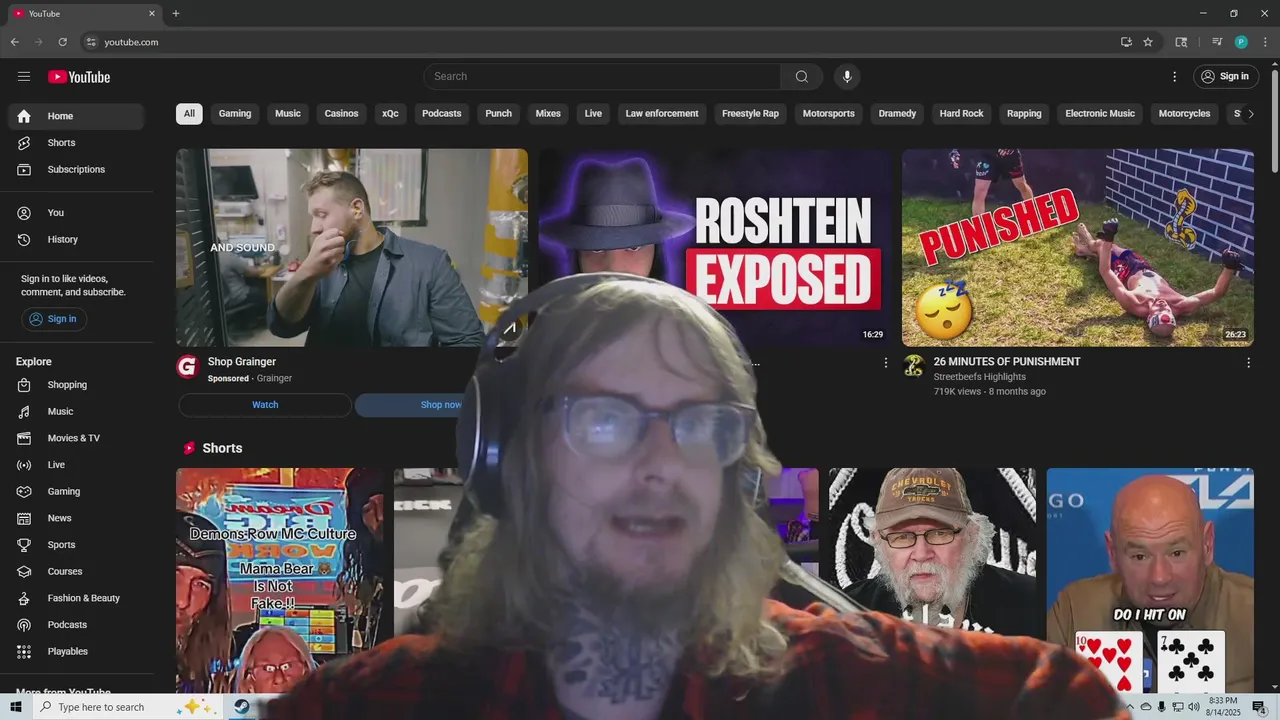Click Shop now button on ad
The height and width of the screenshot is (720, 1280).
coord(441,405)
